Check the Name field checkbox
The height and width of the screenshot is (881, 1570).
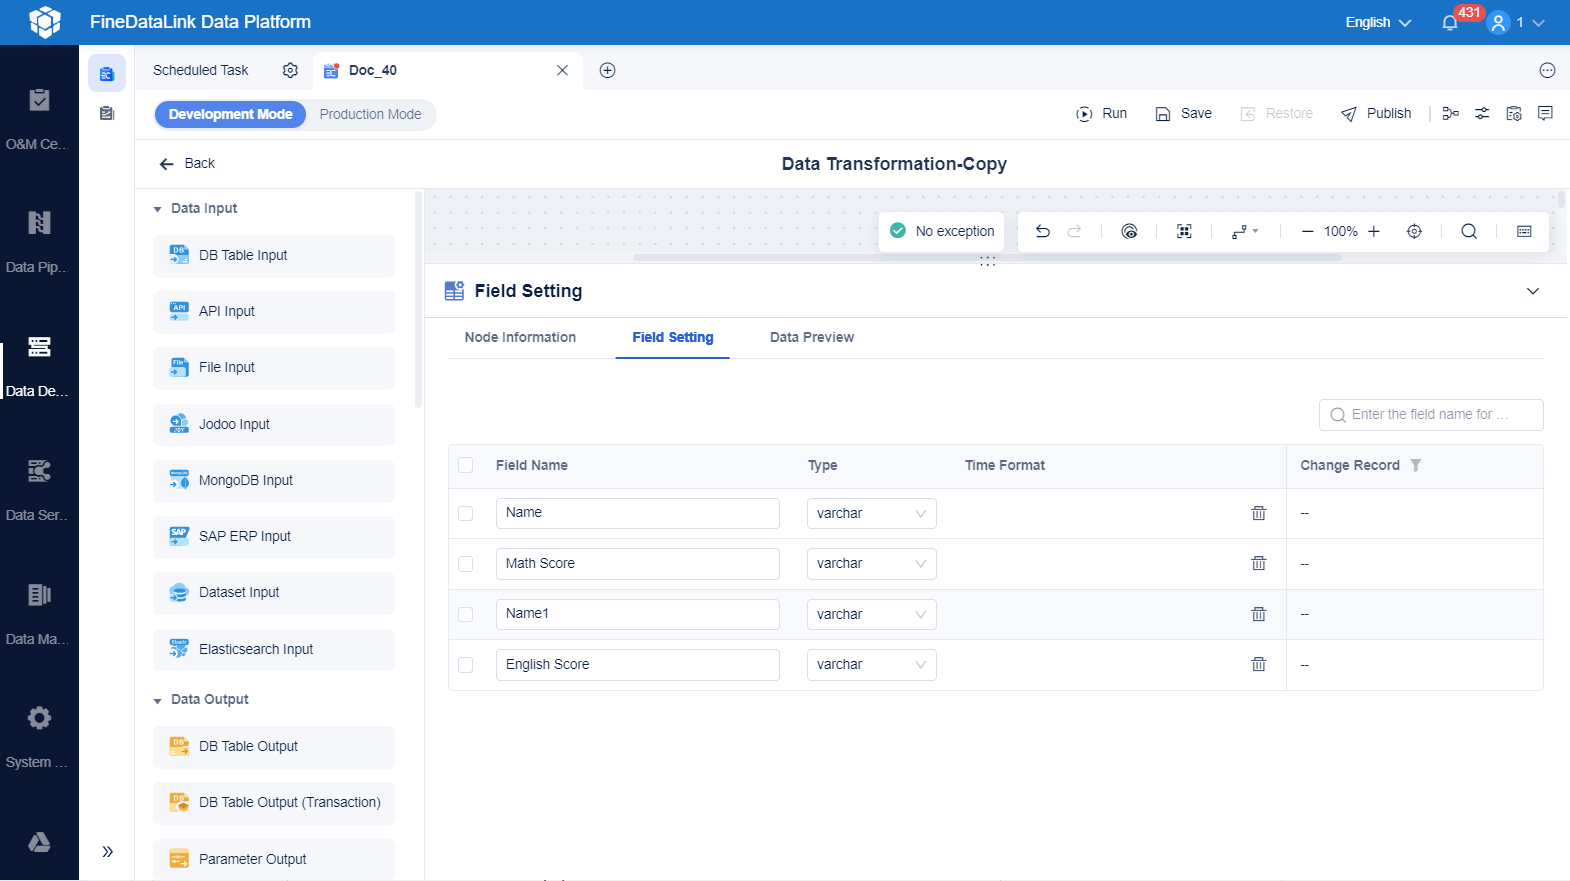[465, 513]
